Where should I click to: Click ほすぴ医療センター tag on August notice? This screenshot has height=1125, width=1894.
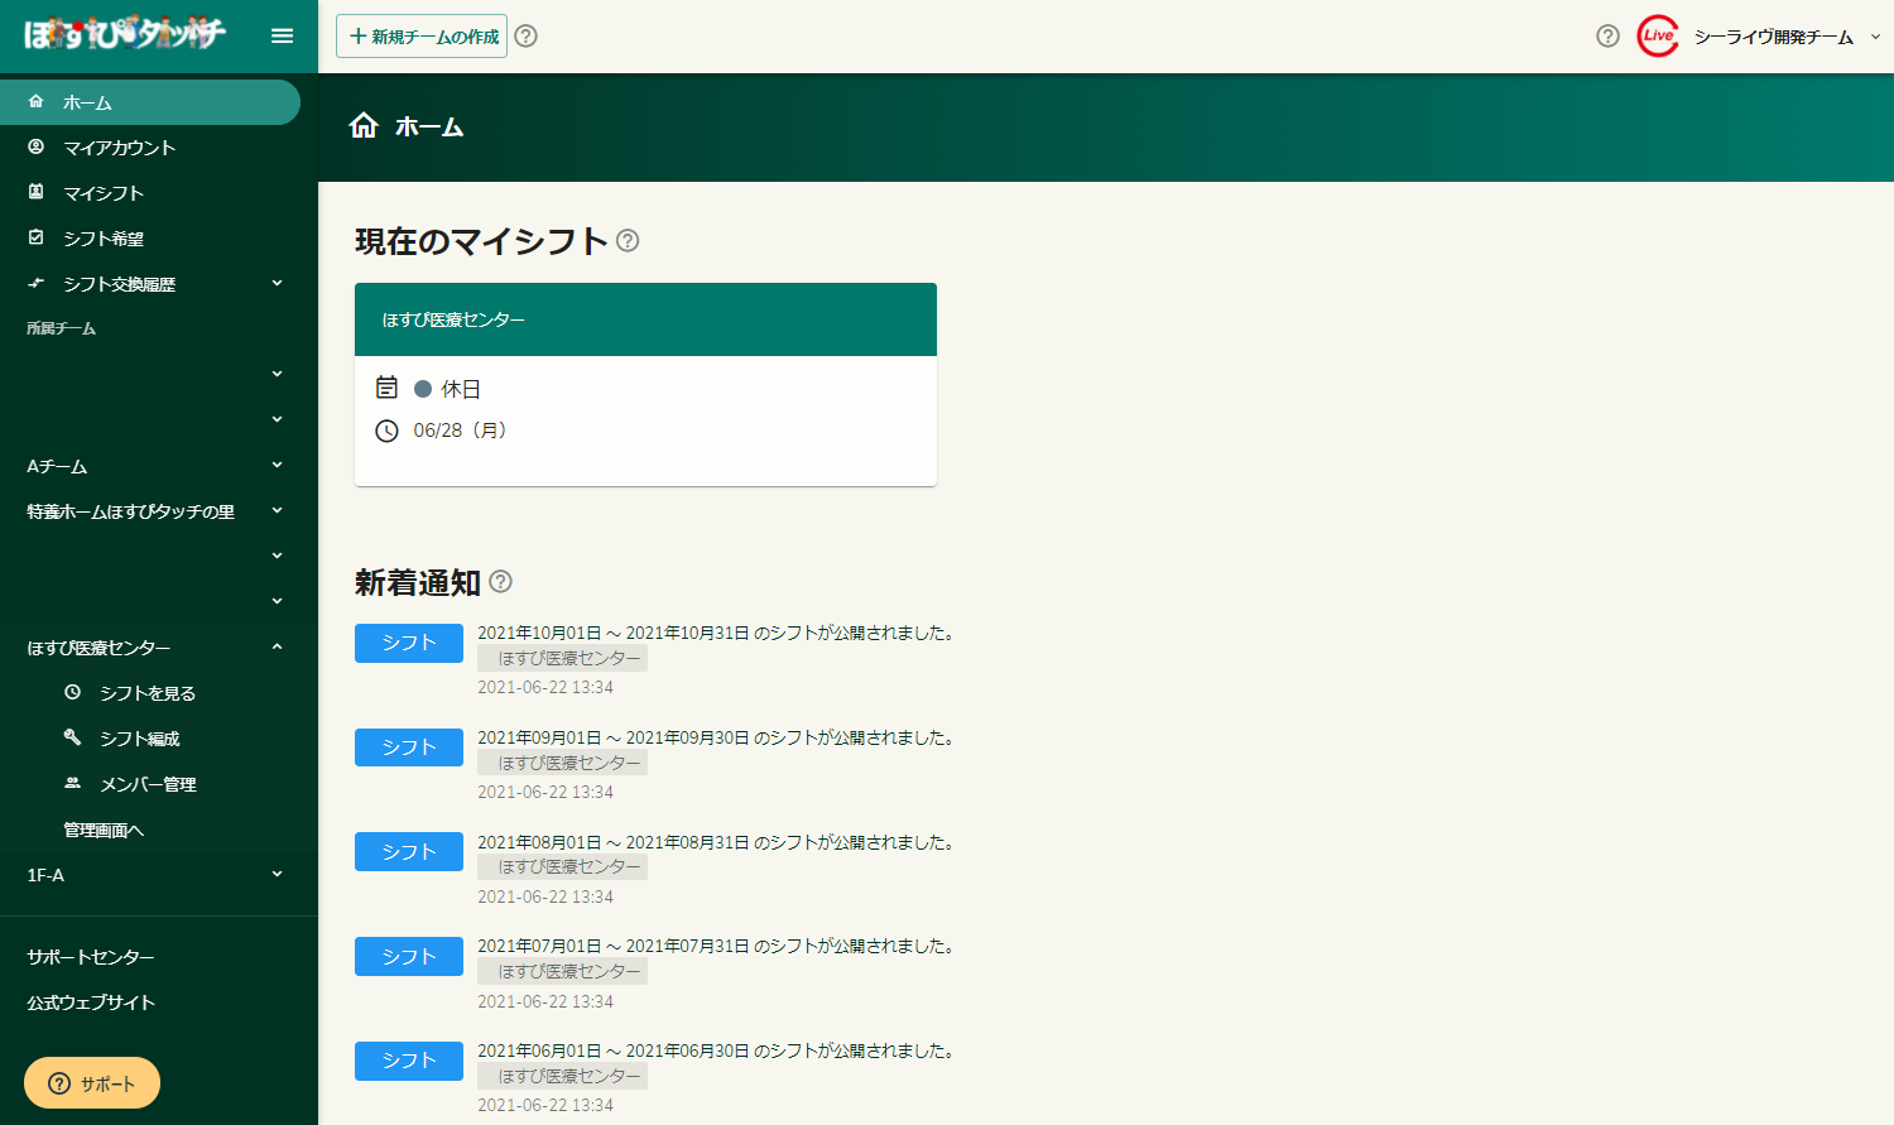(562, 867)
